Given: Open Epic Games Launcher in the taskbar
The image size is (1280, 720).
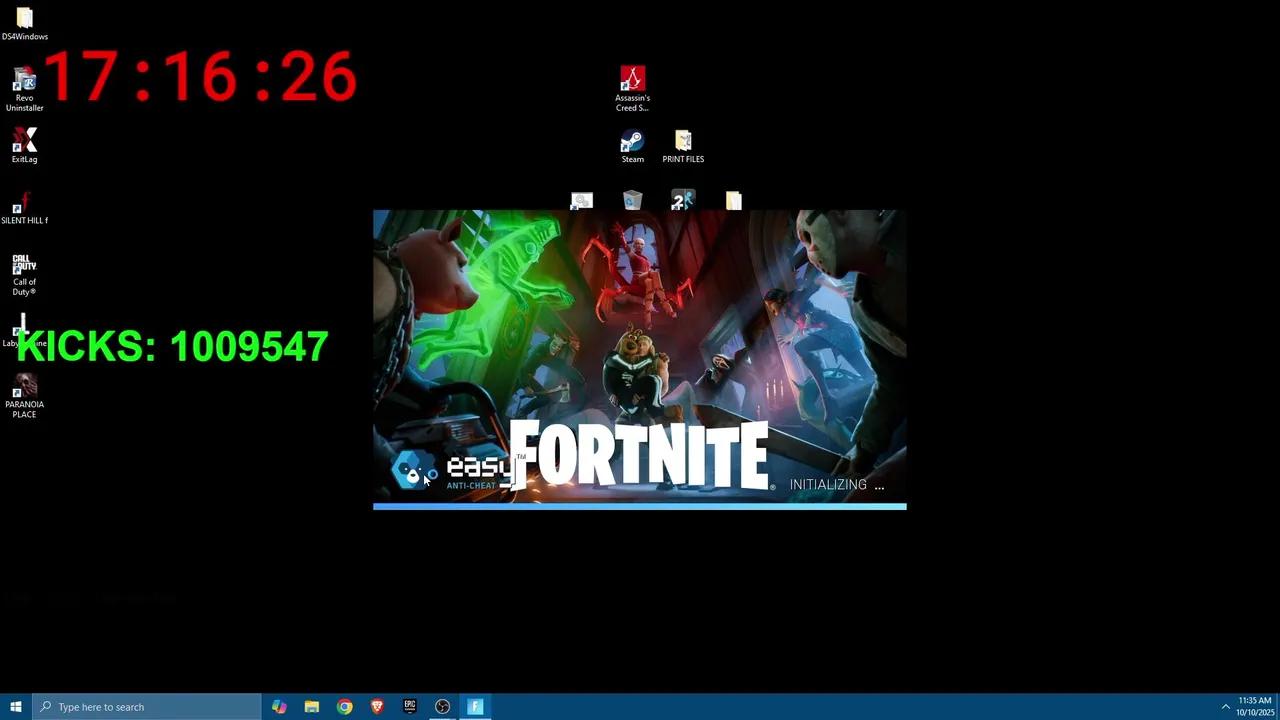Looking at the screenshot, I should [410, 707].
